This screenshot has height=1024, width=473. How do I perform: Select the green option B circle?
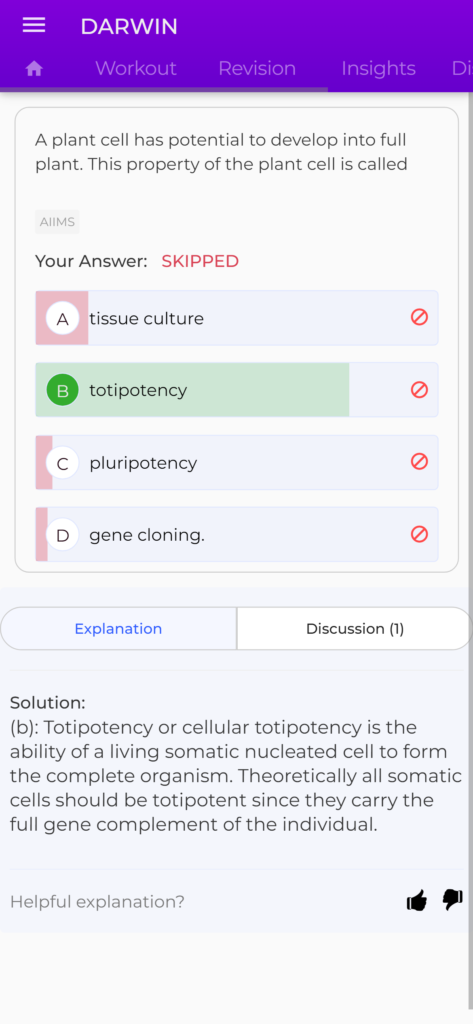tap(63, 391)
